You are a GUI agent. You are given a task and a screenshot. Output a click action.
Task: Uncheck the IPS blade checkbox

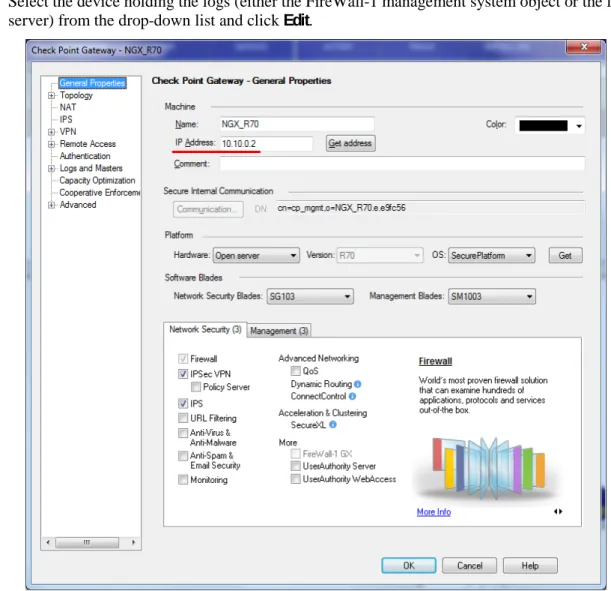[183, 404]
